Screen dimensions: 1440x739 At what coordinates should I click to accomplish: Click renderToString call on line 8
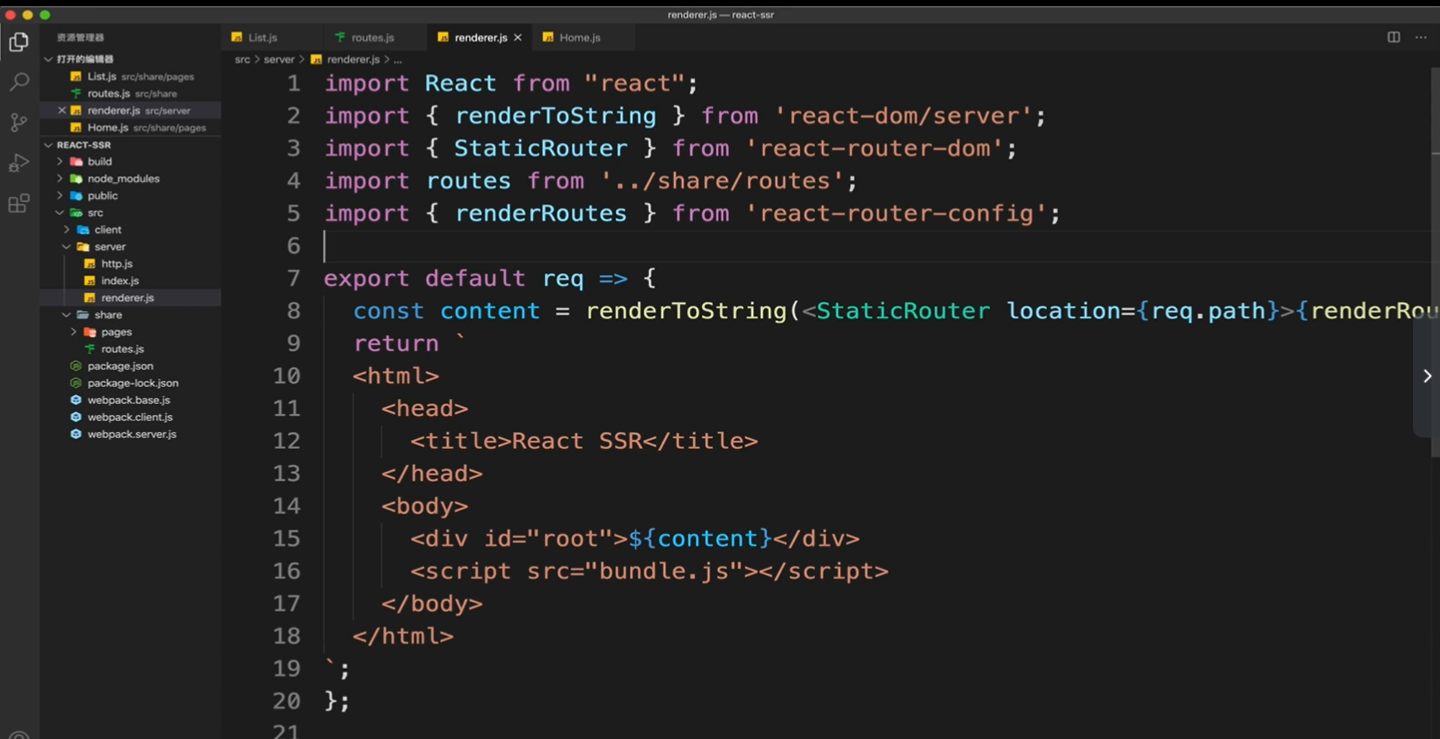tap(686, 311)
